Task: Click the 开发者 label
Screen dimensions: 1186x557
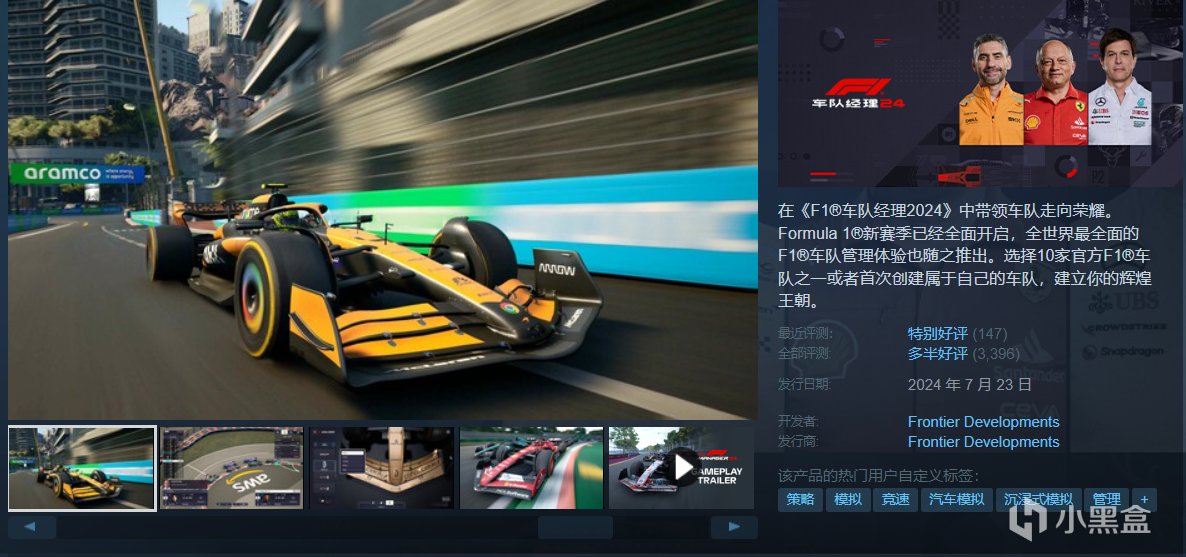Action: point(799,422)
